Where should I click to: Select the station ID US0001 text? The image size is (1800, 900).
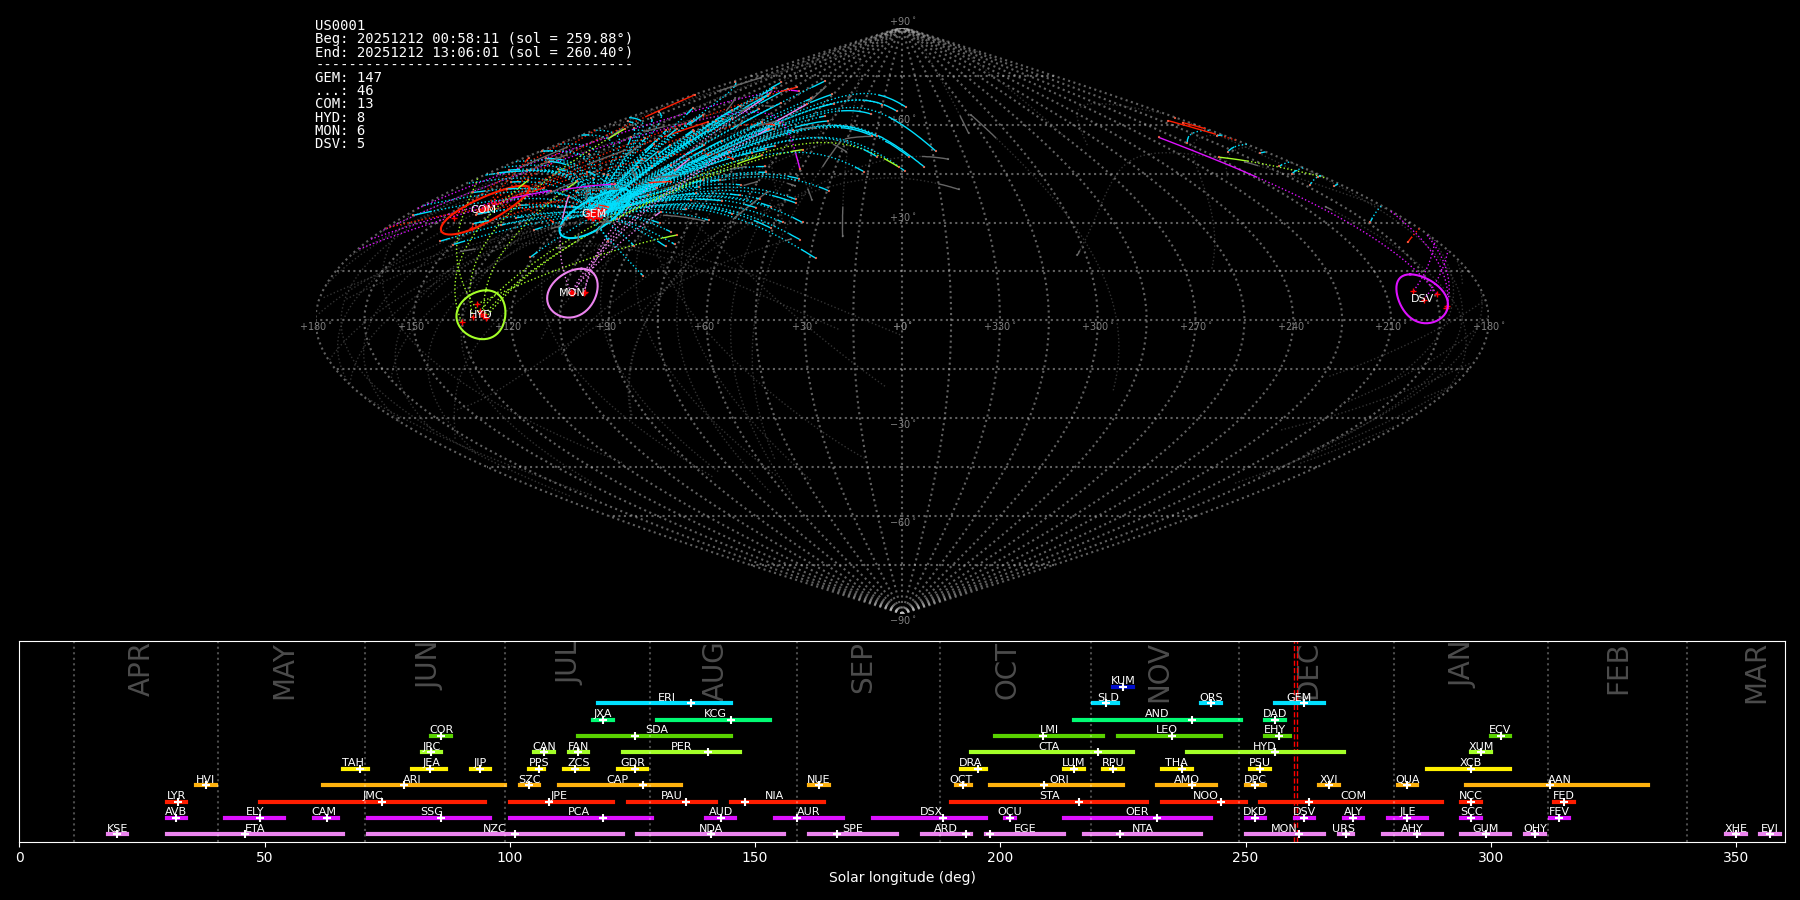[x=340, y=26]
